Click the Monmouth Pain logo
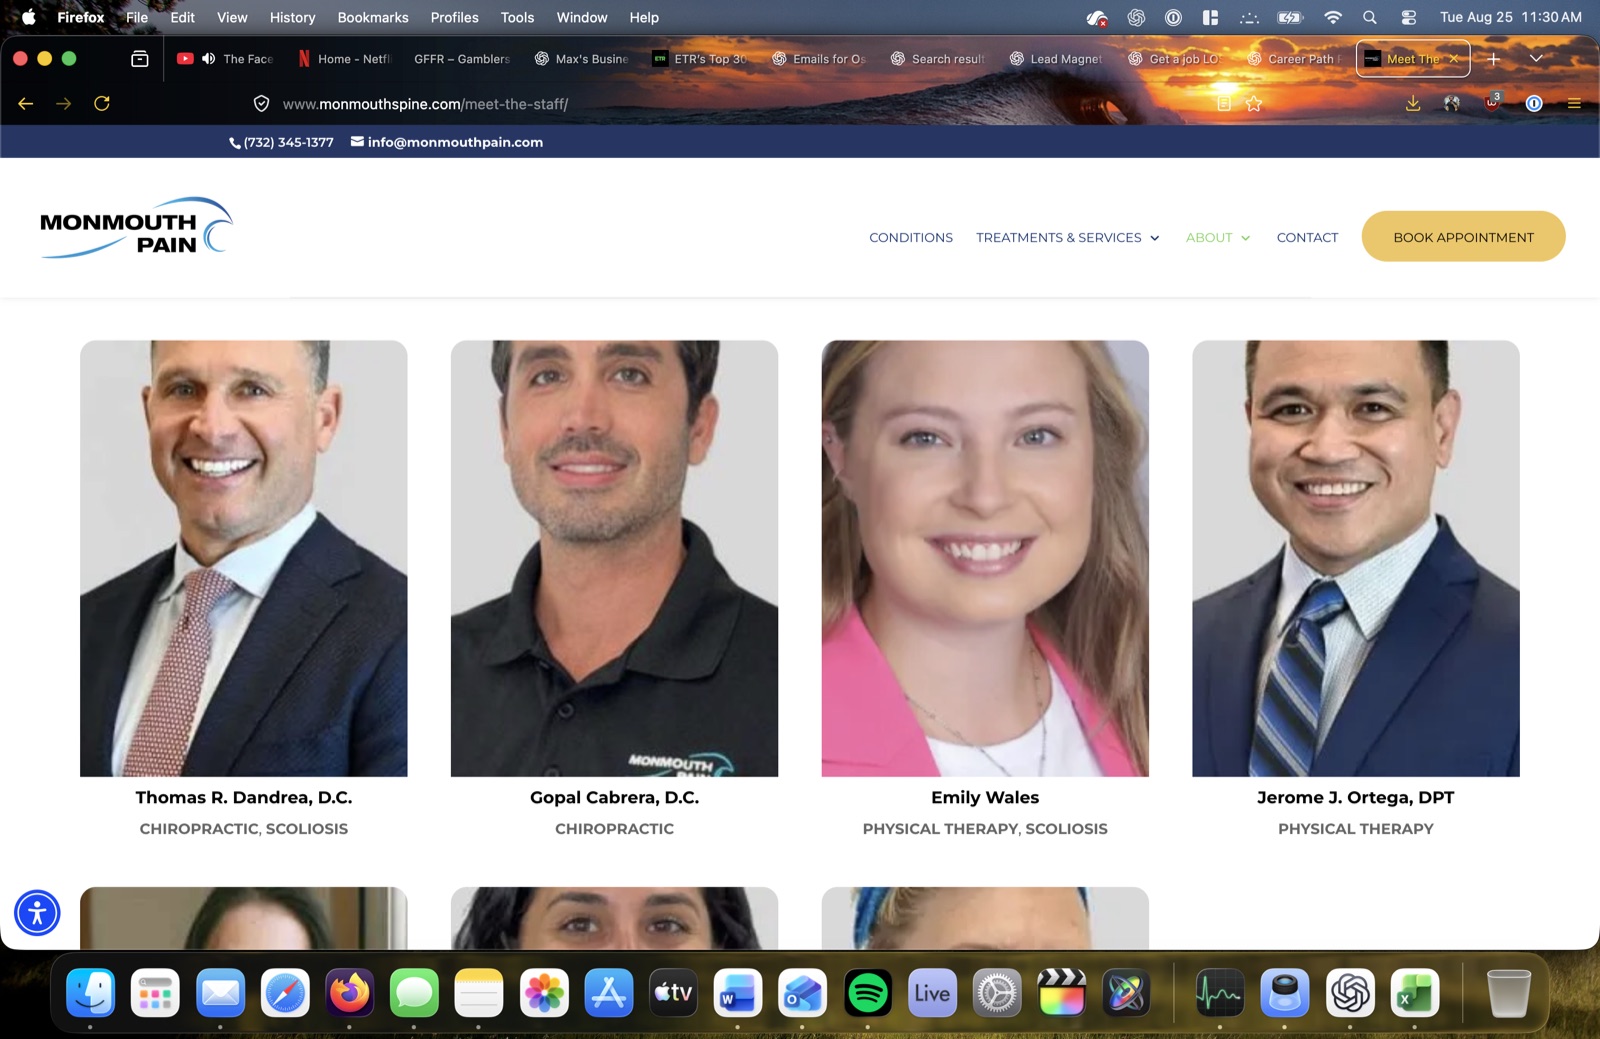The height and width of the screenshot is (1039, 1600). [136, 228]
